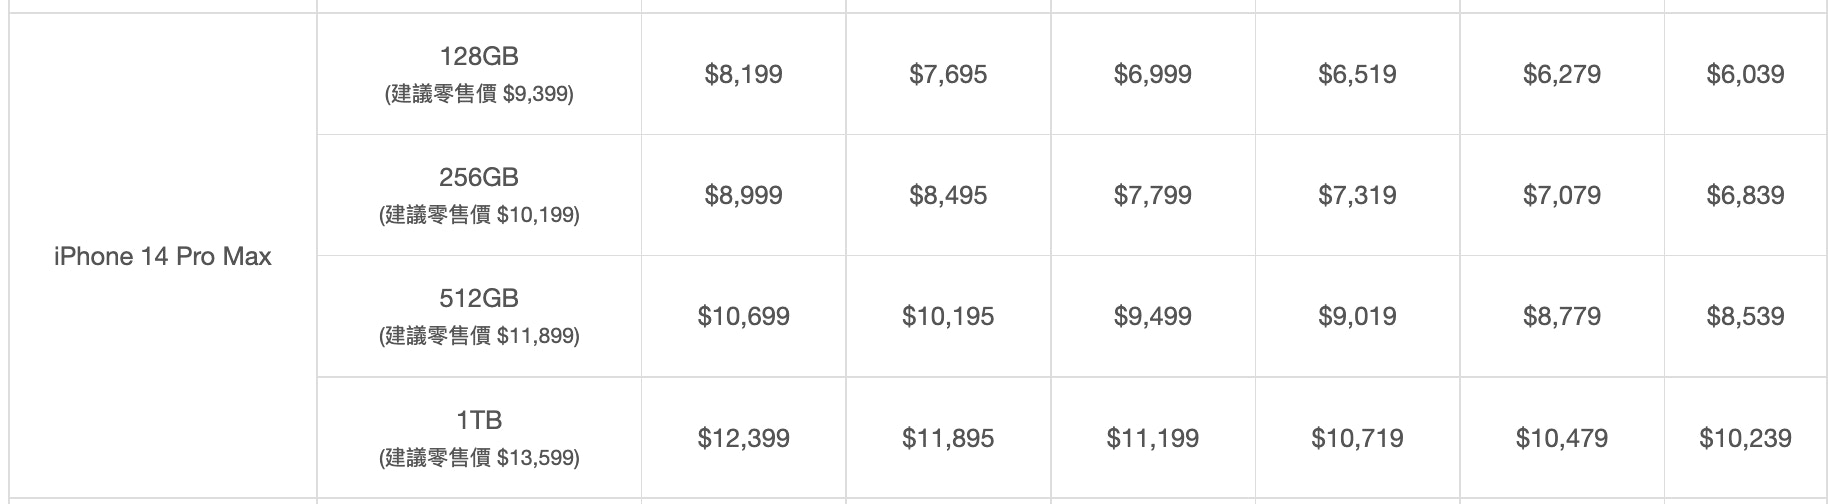
Task: Select the 512GB storage option cell
Action: (x=479, y=316)
